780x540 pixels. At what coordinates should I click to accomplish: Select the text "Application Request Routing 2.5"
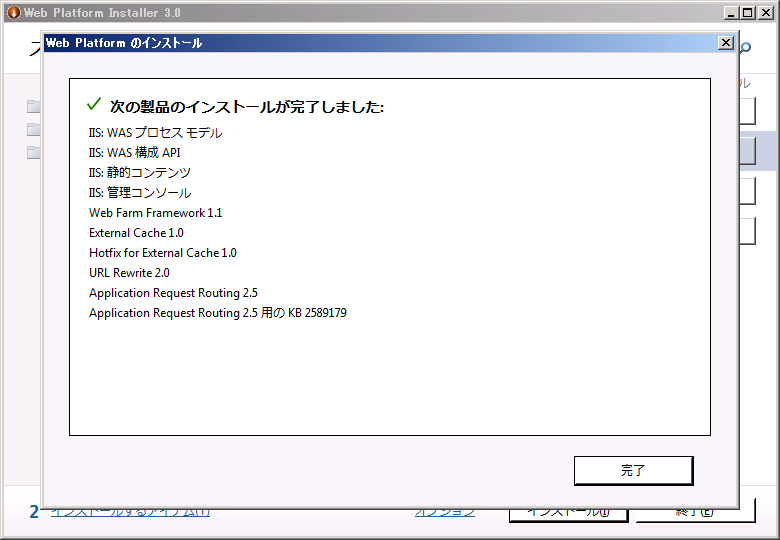(173, 293)
